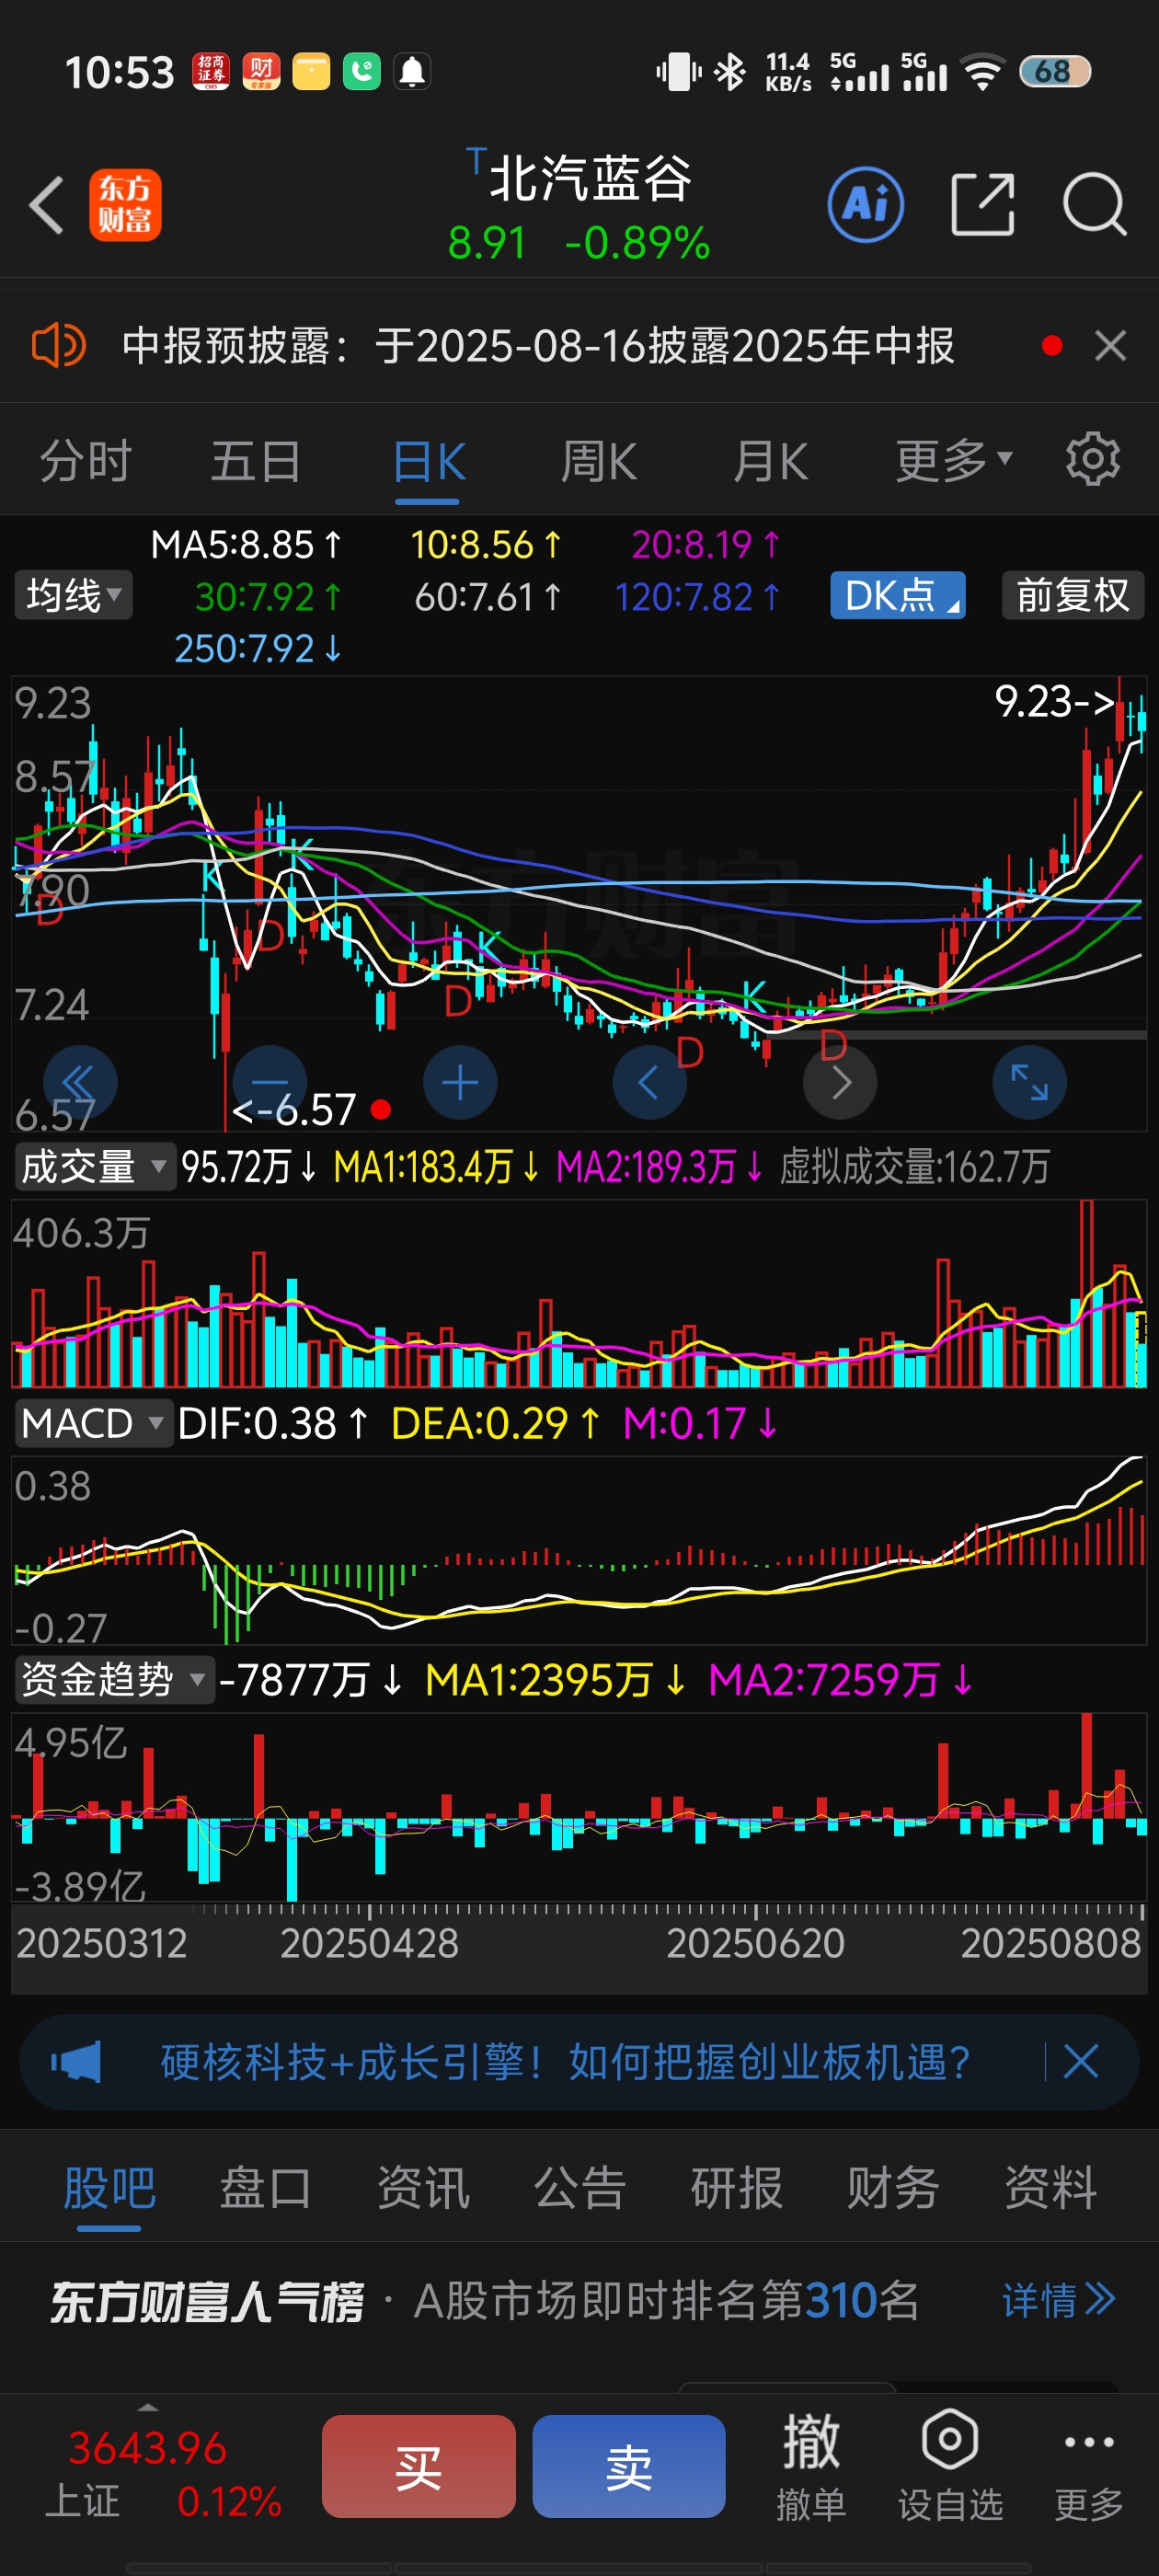Toggle the DK点 indicator

pos(897,596)
